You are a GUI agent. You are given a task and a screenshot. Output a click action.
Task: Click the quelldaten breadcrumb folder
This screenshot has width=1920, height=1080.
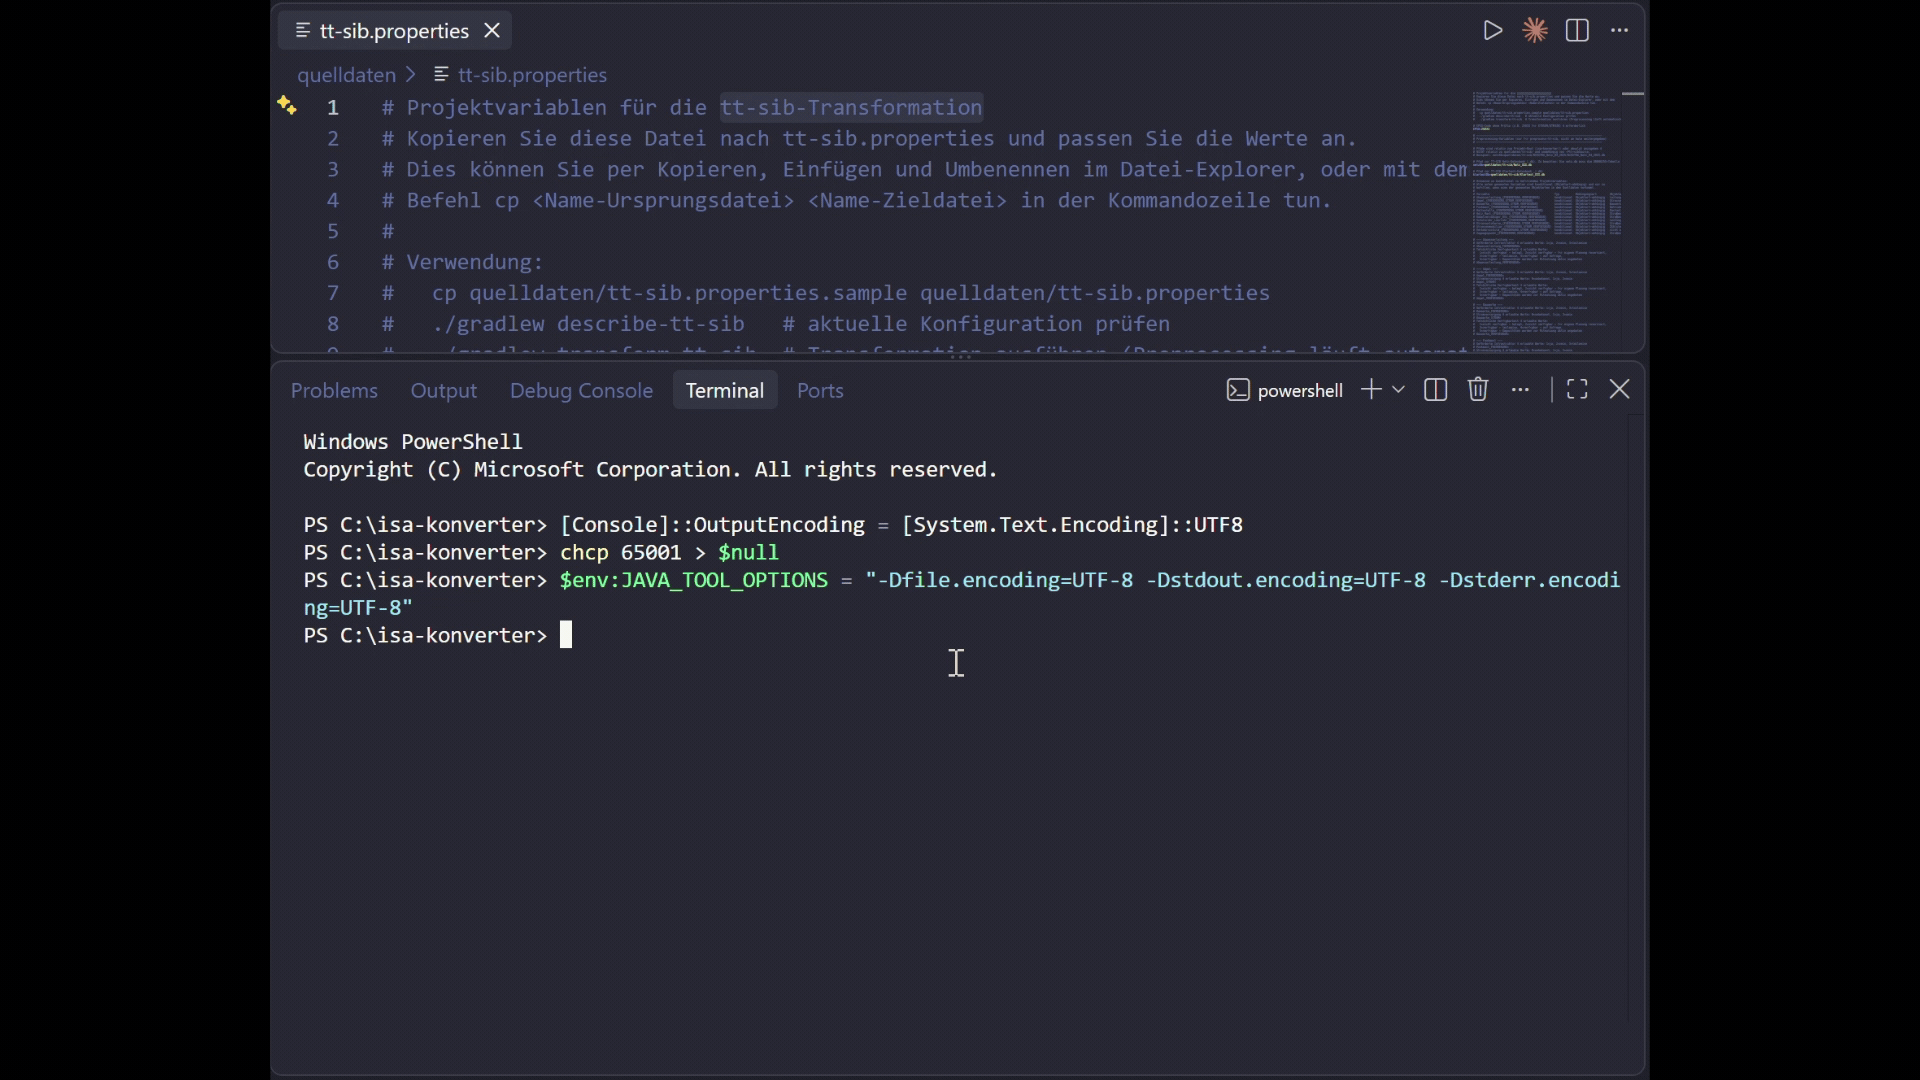pos(346,75)
